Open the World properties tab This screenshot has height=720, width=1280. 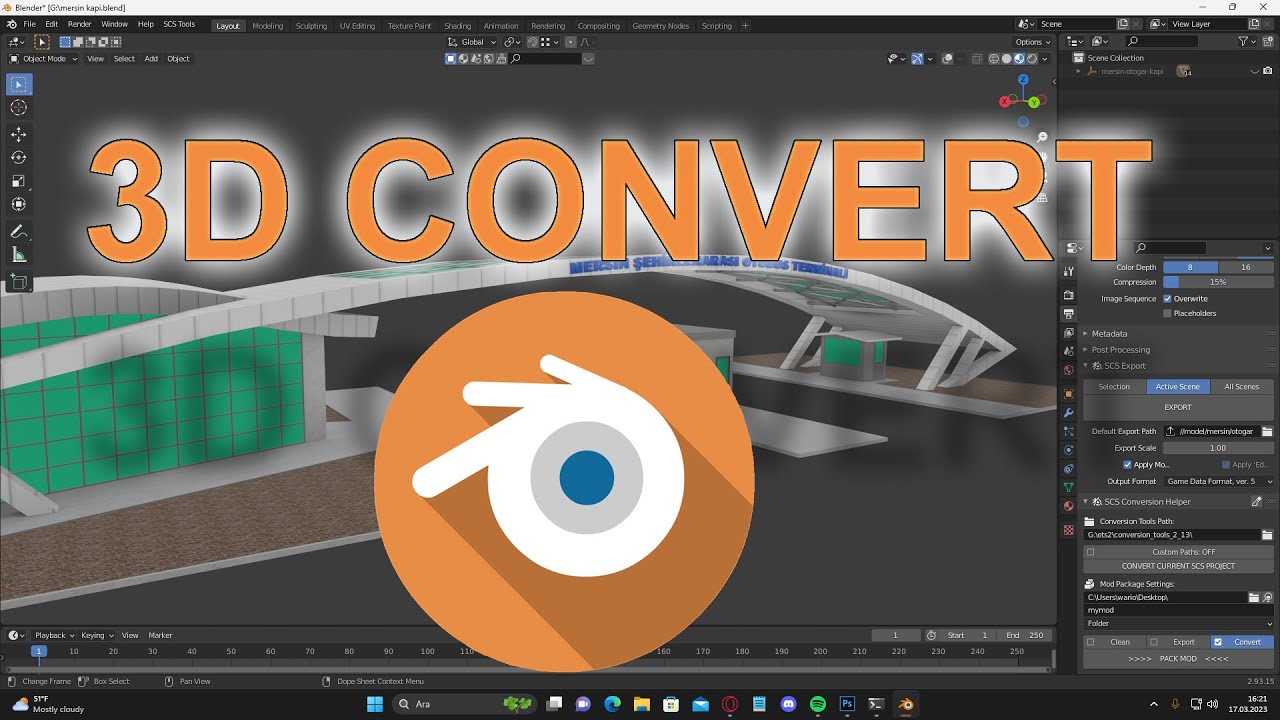[1069, 371]
